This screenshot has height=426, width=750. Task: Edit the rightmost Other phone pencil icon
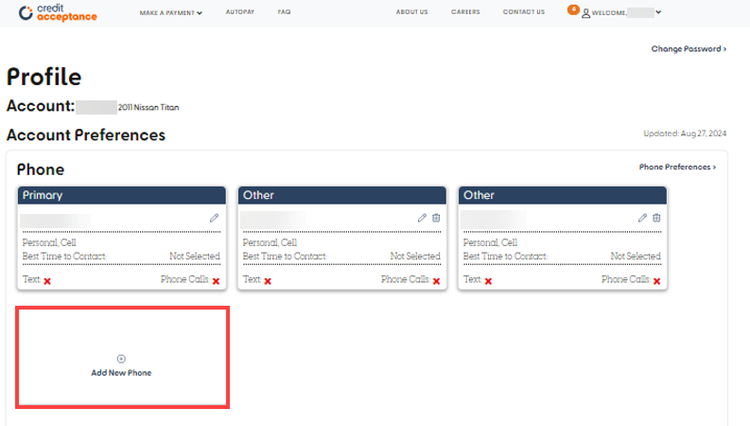(642, 218)
